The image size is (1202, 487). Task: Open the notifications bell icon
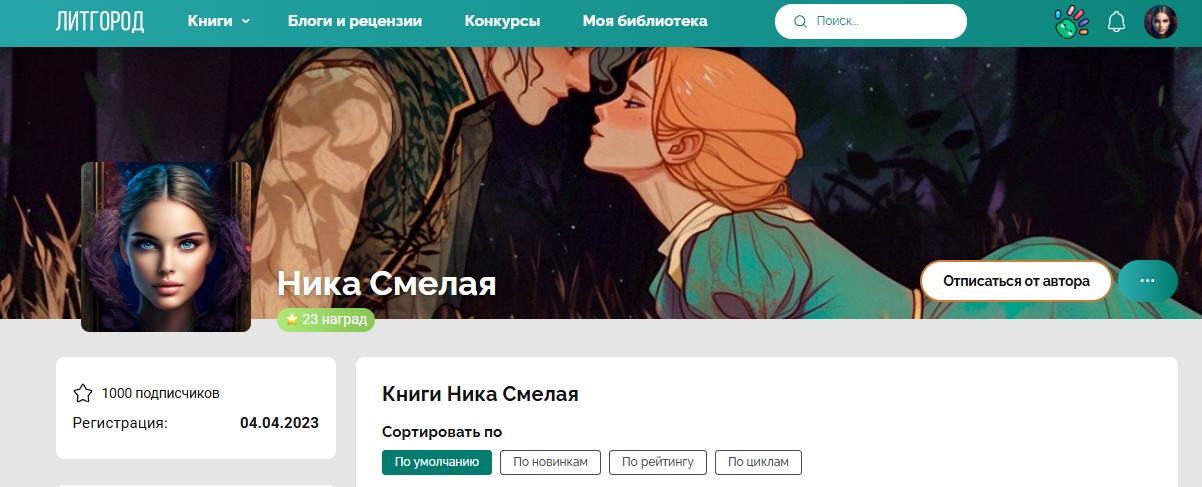tap(1117, 21)
